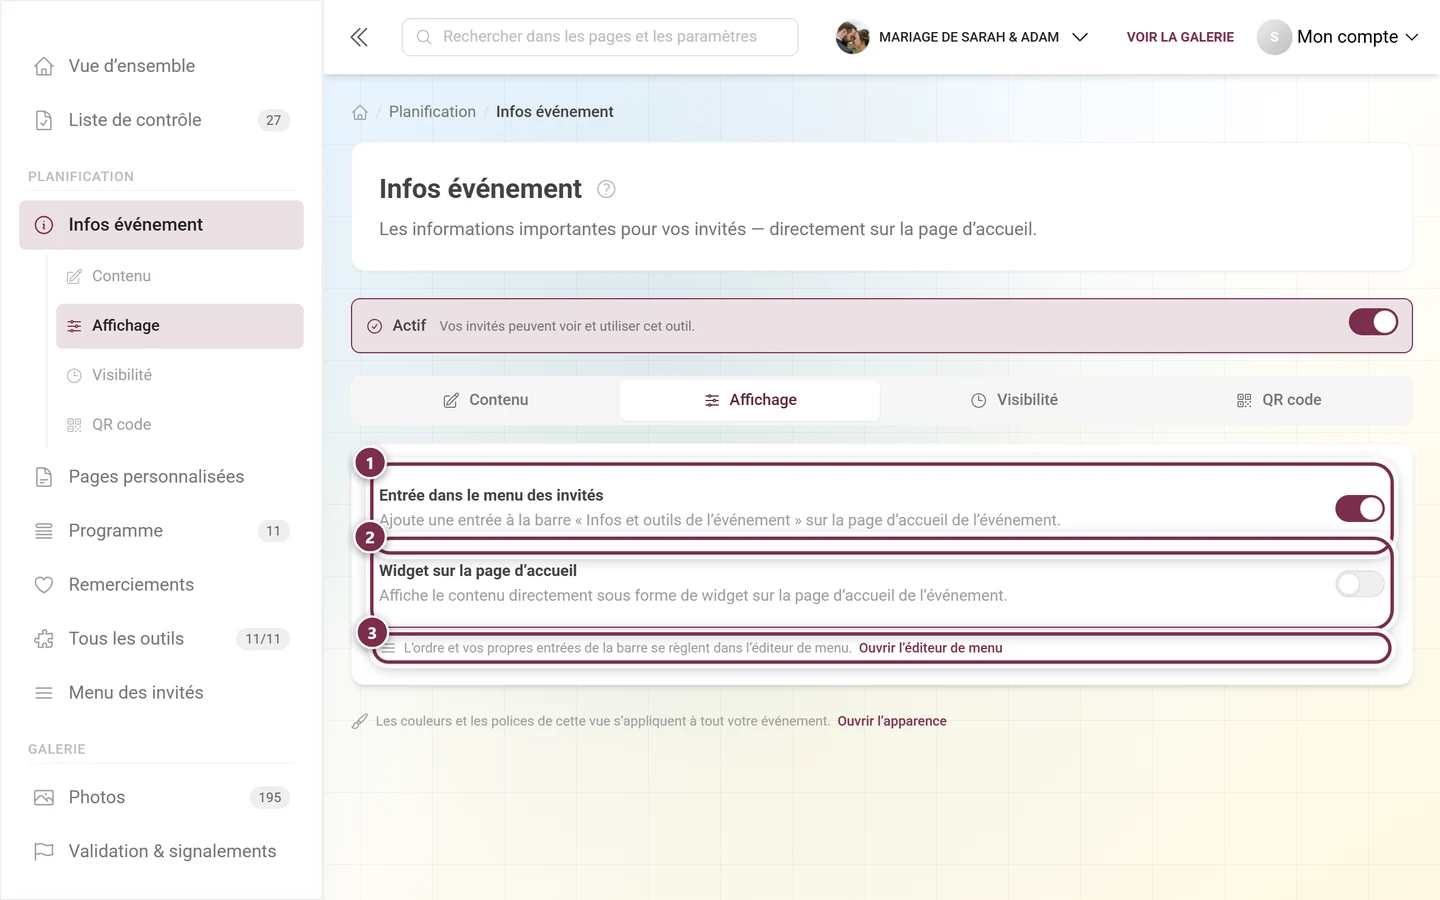Click the account avatar circle
Screen dimensions: 1440x900
pos(1274,37)
